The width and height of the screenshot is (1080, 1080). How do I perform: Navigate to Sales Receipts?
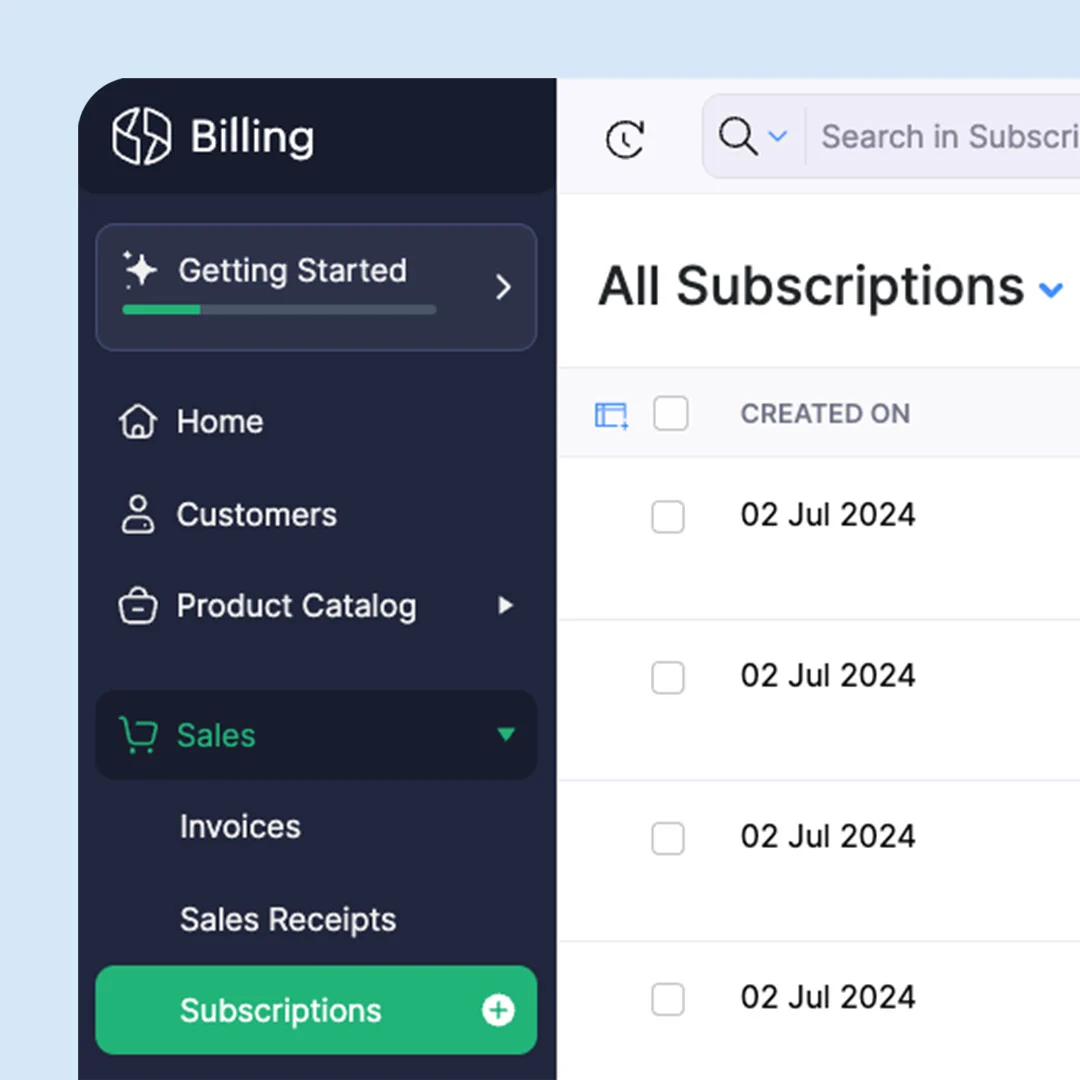click(287, 919)
